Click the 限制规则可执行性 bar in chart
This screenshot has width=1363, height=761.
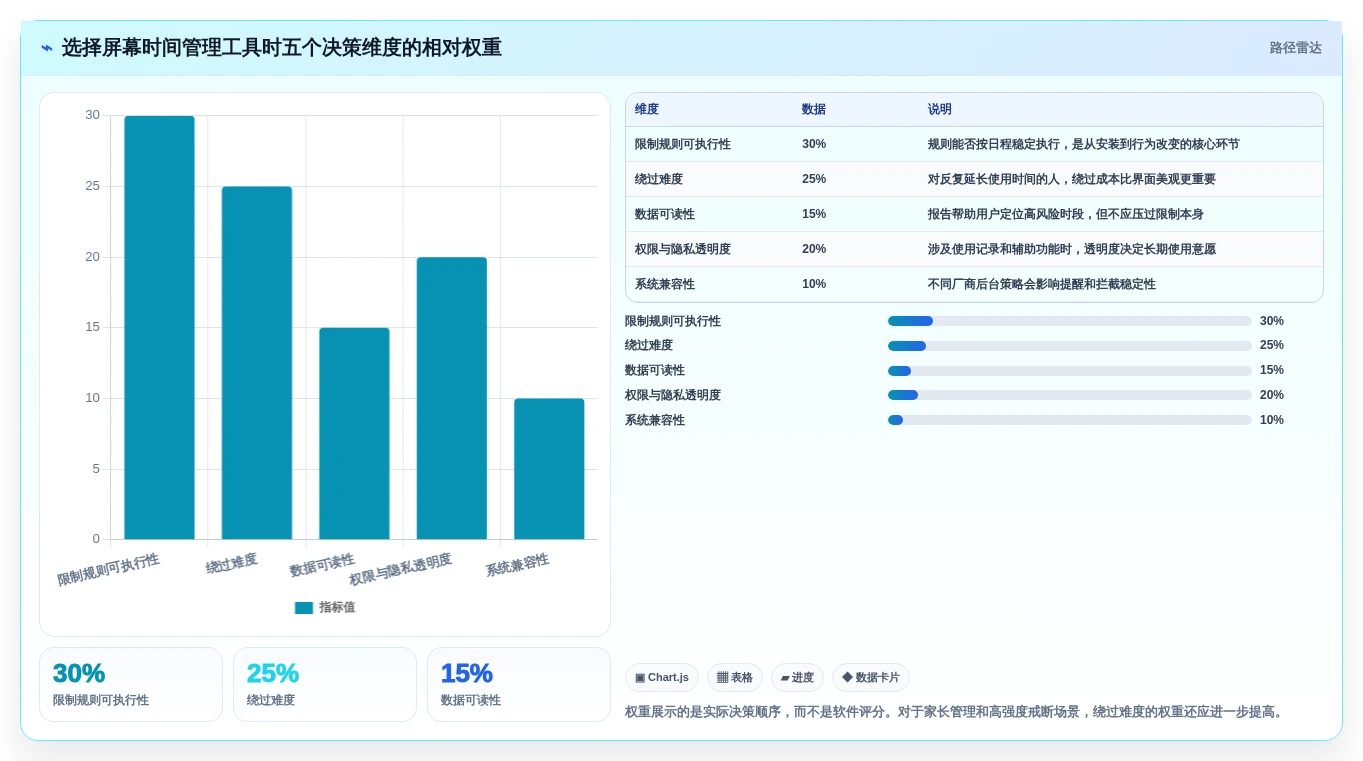(x=159, y=328)
